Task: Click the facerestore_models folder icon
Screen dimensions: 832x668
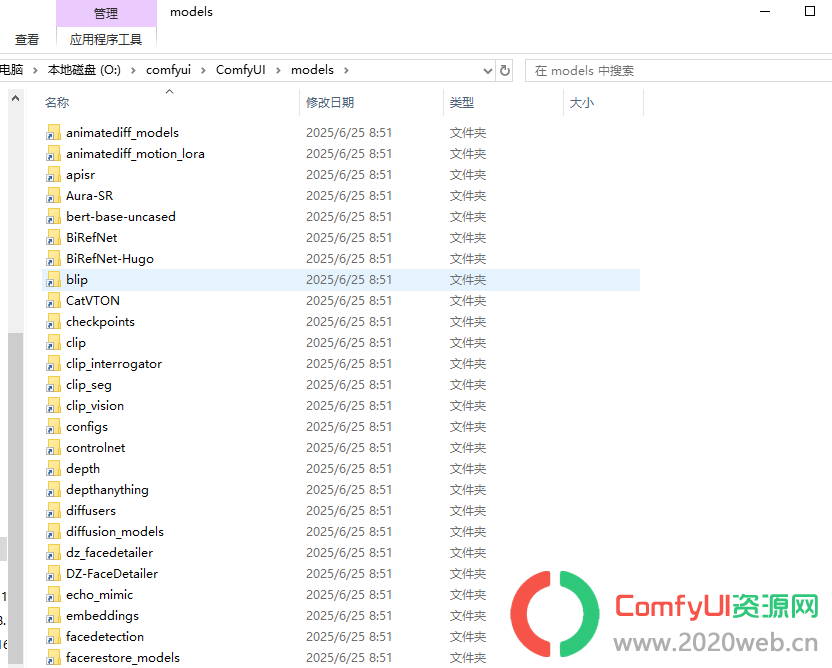Action: pos(53,658)
